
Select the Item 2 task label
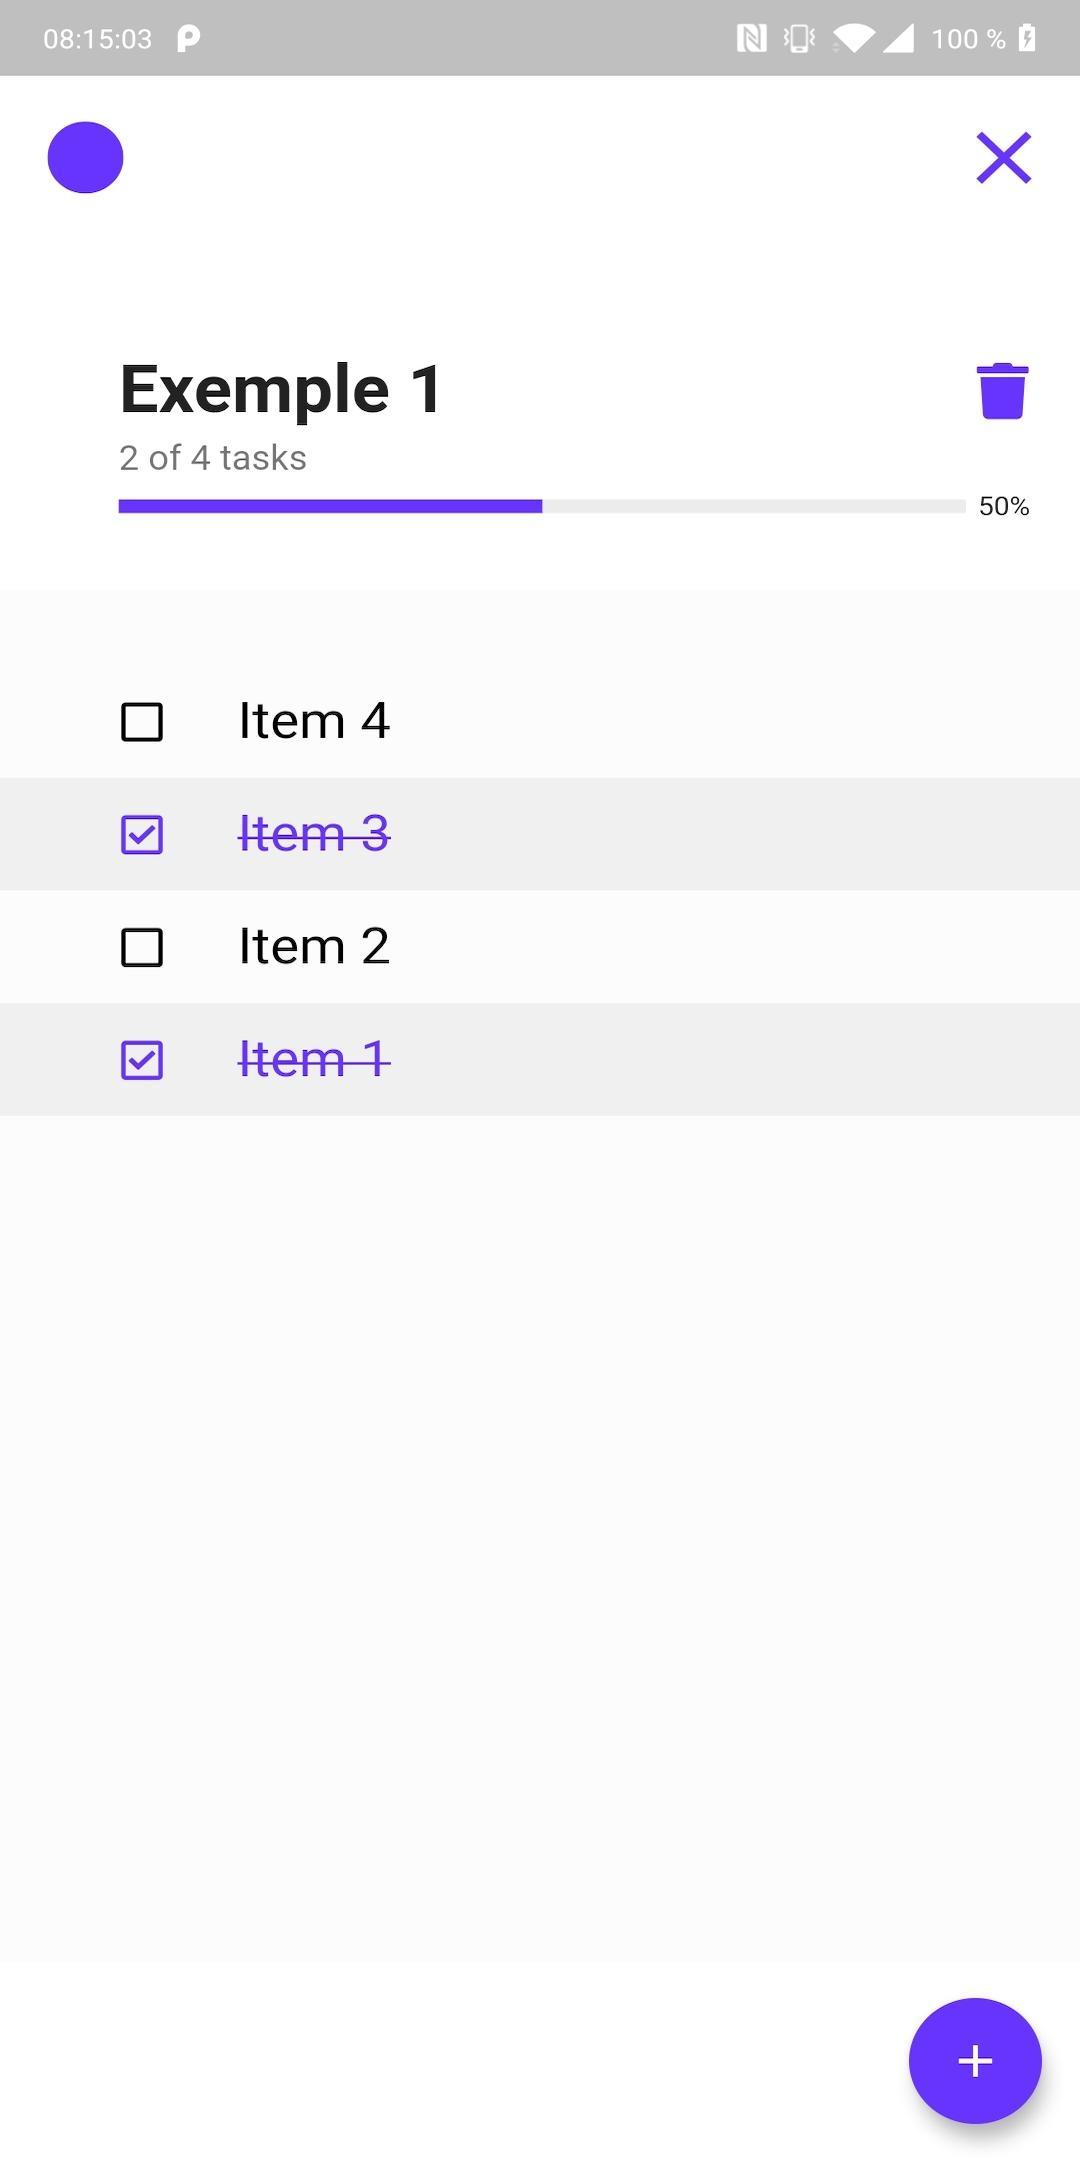pos(314,946)
